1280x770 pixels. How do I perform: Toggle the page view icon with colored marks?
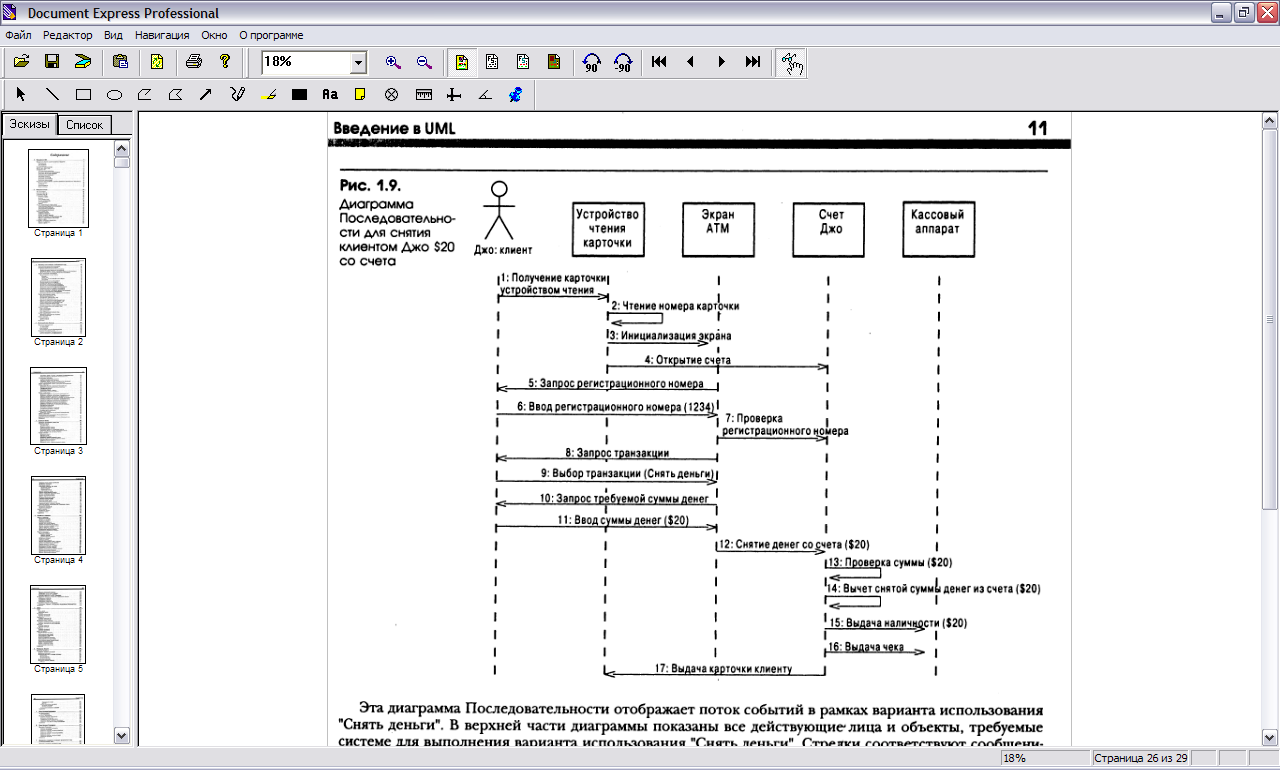(x=523, y=62)
